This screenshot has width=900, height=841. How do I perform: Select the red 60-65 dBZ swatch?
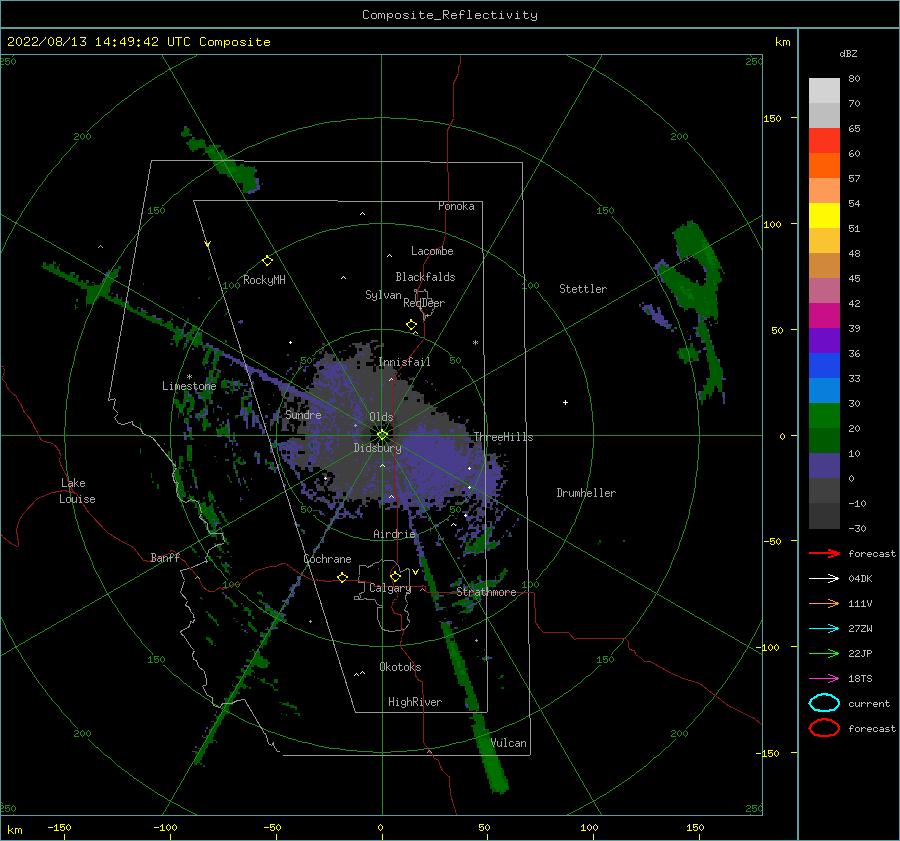(x=824, y=141)
